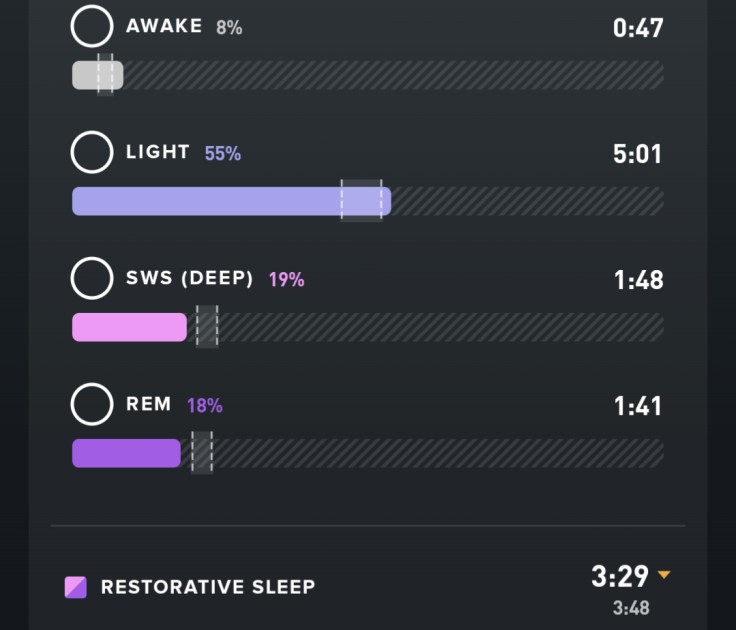The image size is (736, 630).
Task: Click the SWS typical range marker
Action: [x=207, y=327]
